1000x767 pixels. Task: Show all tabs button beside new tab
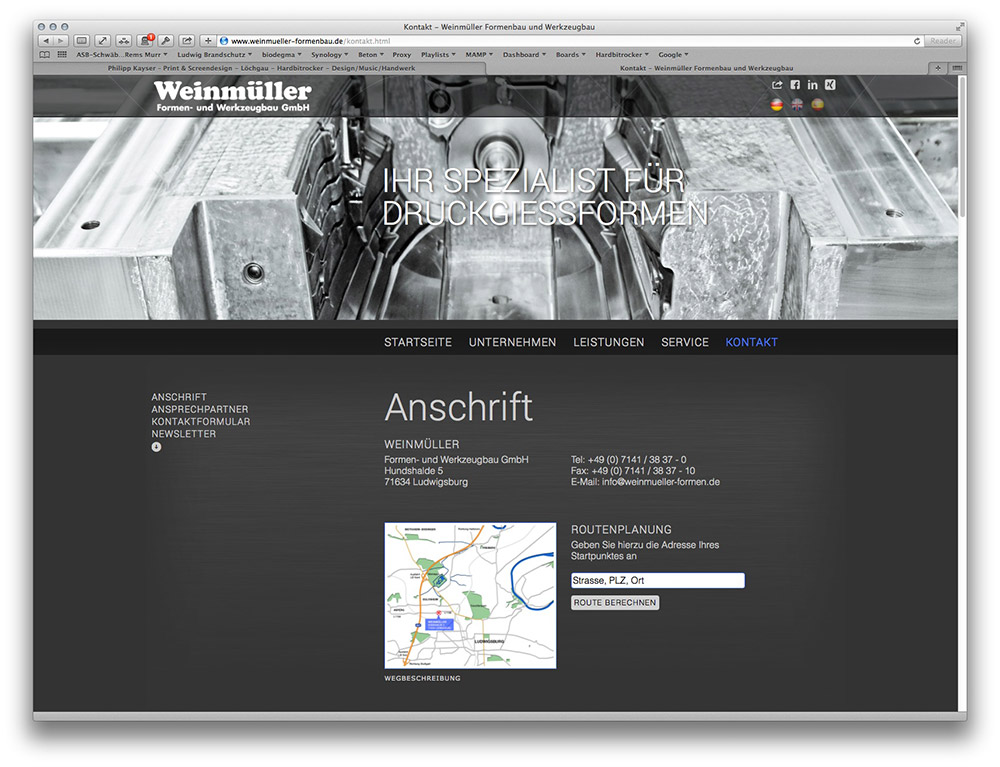[x=957, y=68]
